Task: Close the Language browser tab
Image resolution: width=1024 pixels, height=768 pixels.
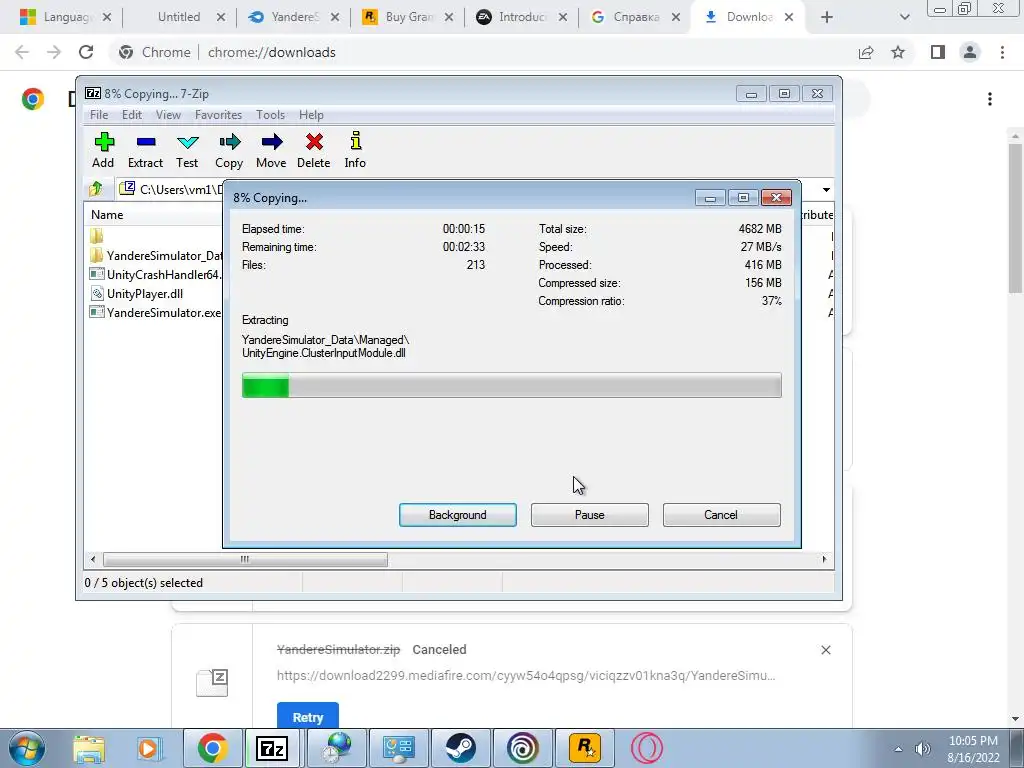Action: point(107,17)
